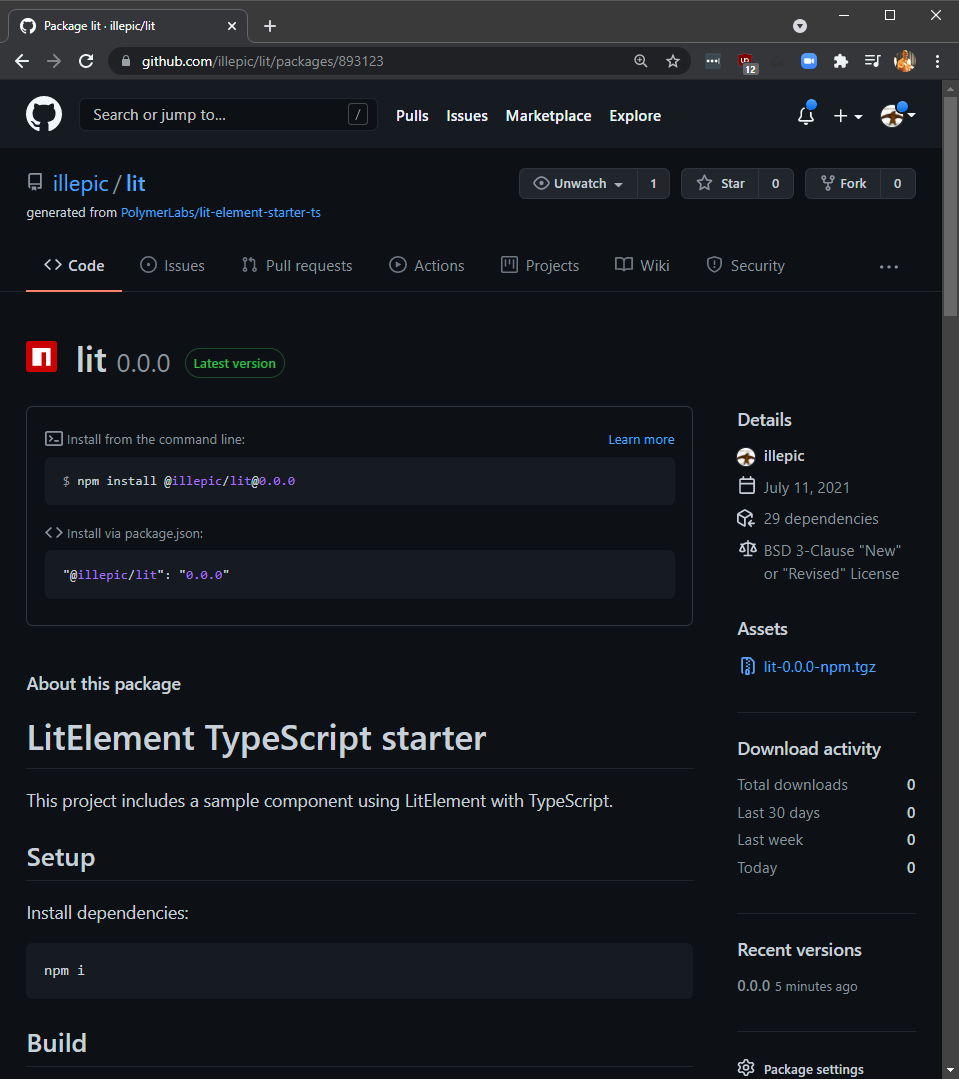Open Chrome profile avatar
Screen dimensions: 959x1079
(x=905, y=61)
